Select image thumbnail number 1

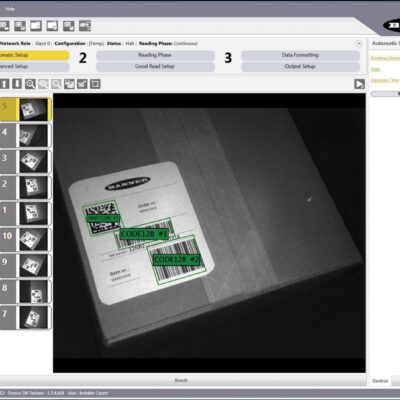(x=26, y=213)
